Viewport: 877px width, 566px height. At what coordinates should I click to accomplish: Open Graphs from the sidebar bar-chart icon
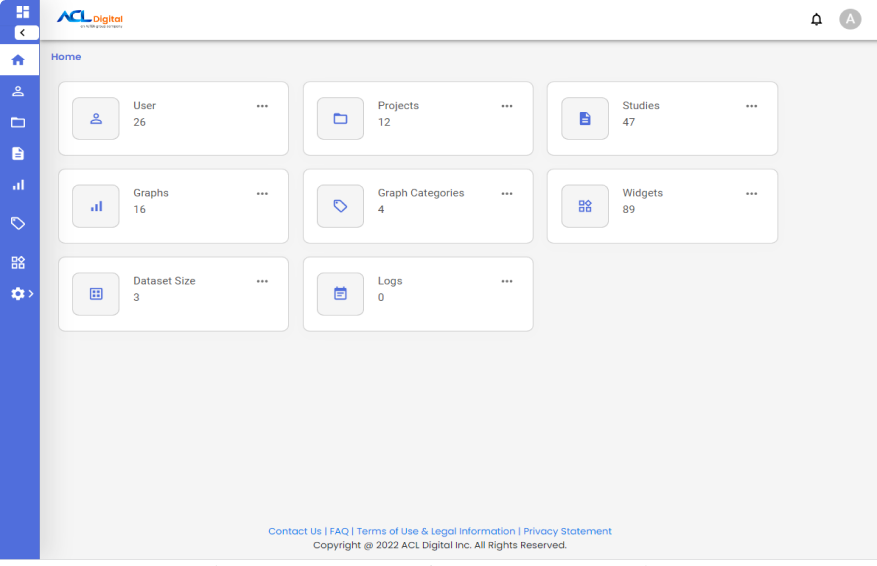[x=18, y=185]
